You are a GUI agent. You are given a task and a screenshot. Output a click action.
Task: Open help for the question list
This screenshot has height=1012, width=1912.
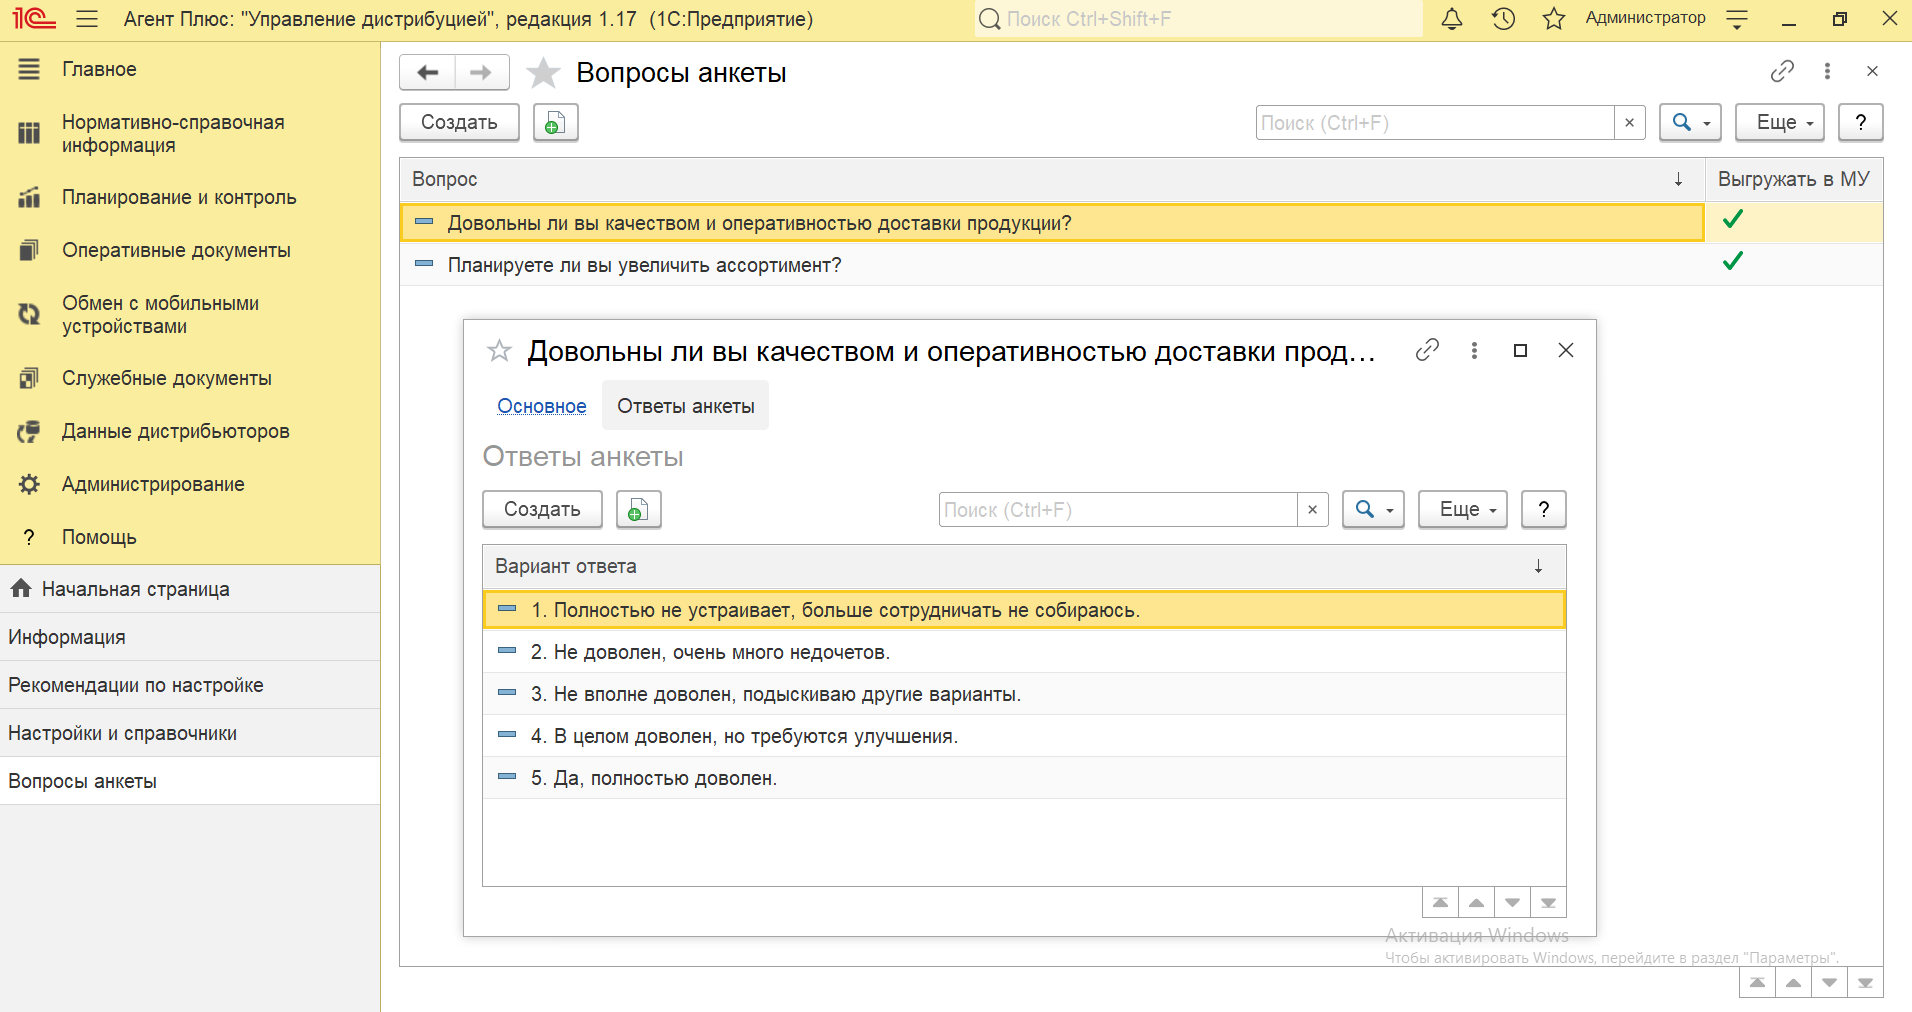[1860, 122]
